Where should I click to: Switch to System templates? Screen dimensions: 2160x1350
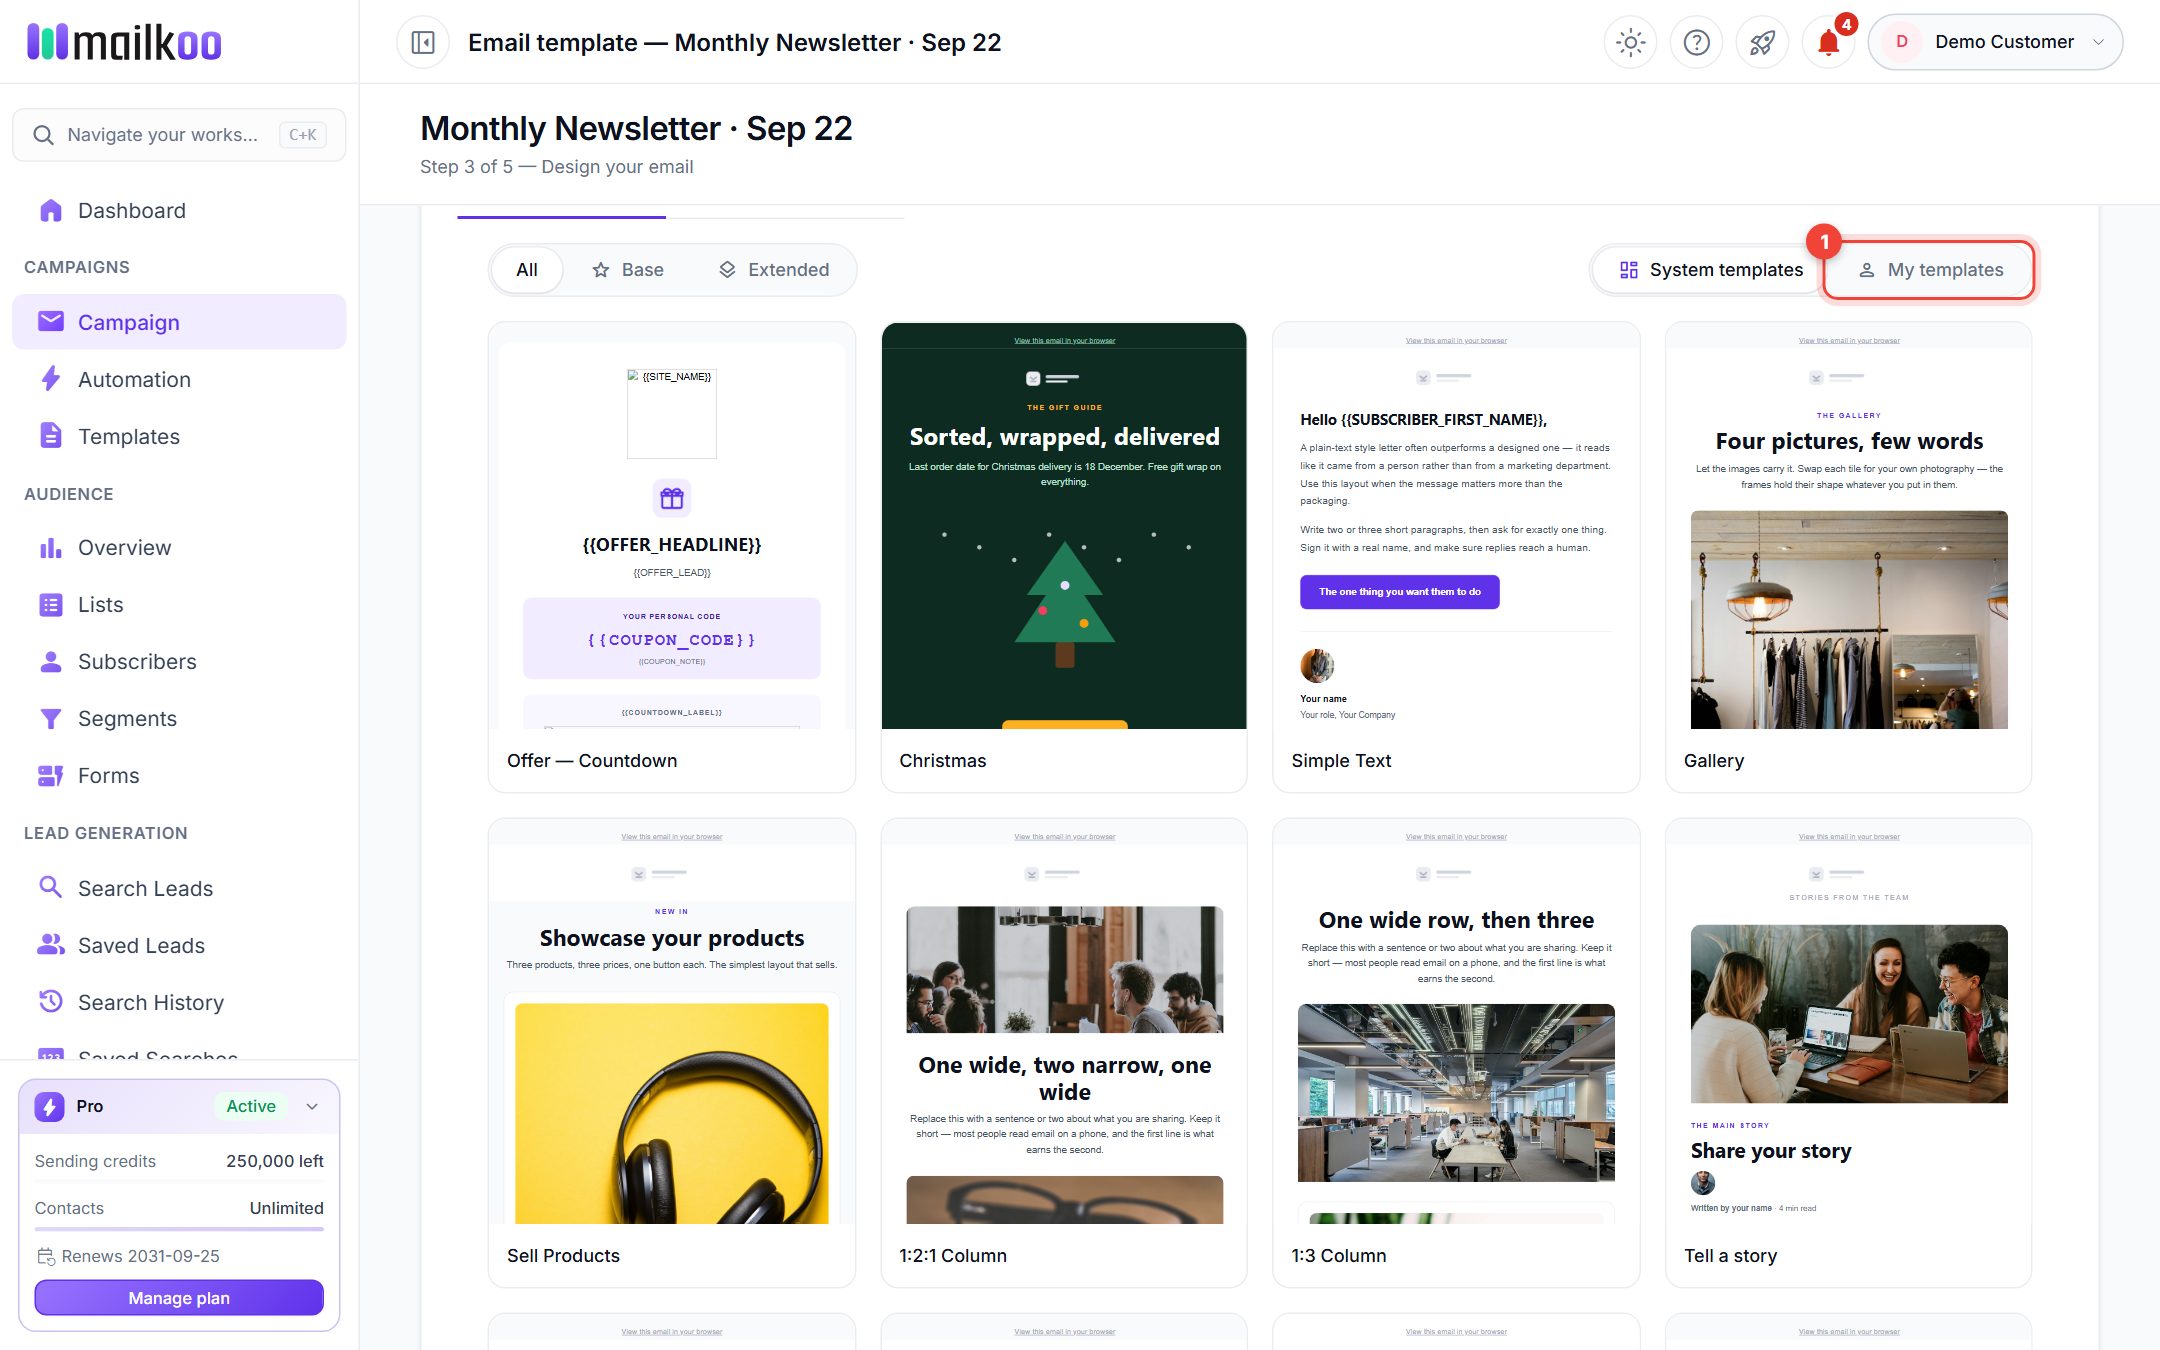(x=1711, y=270)
